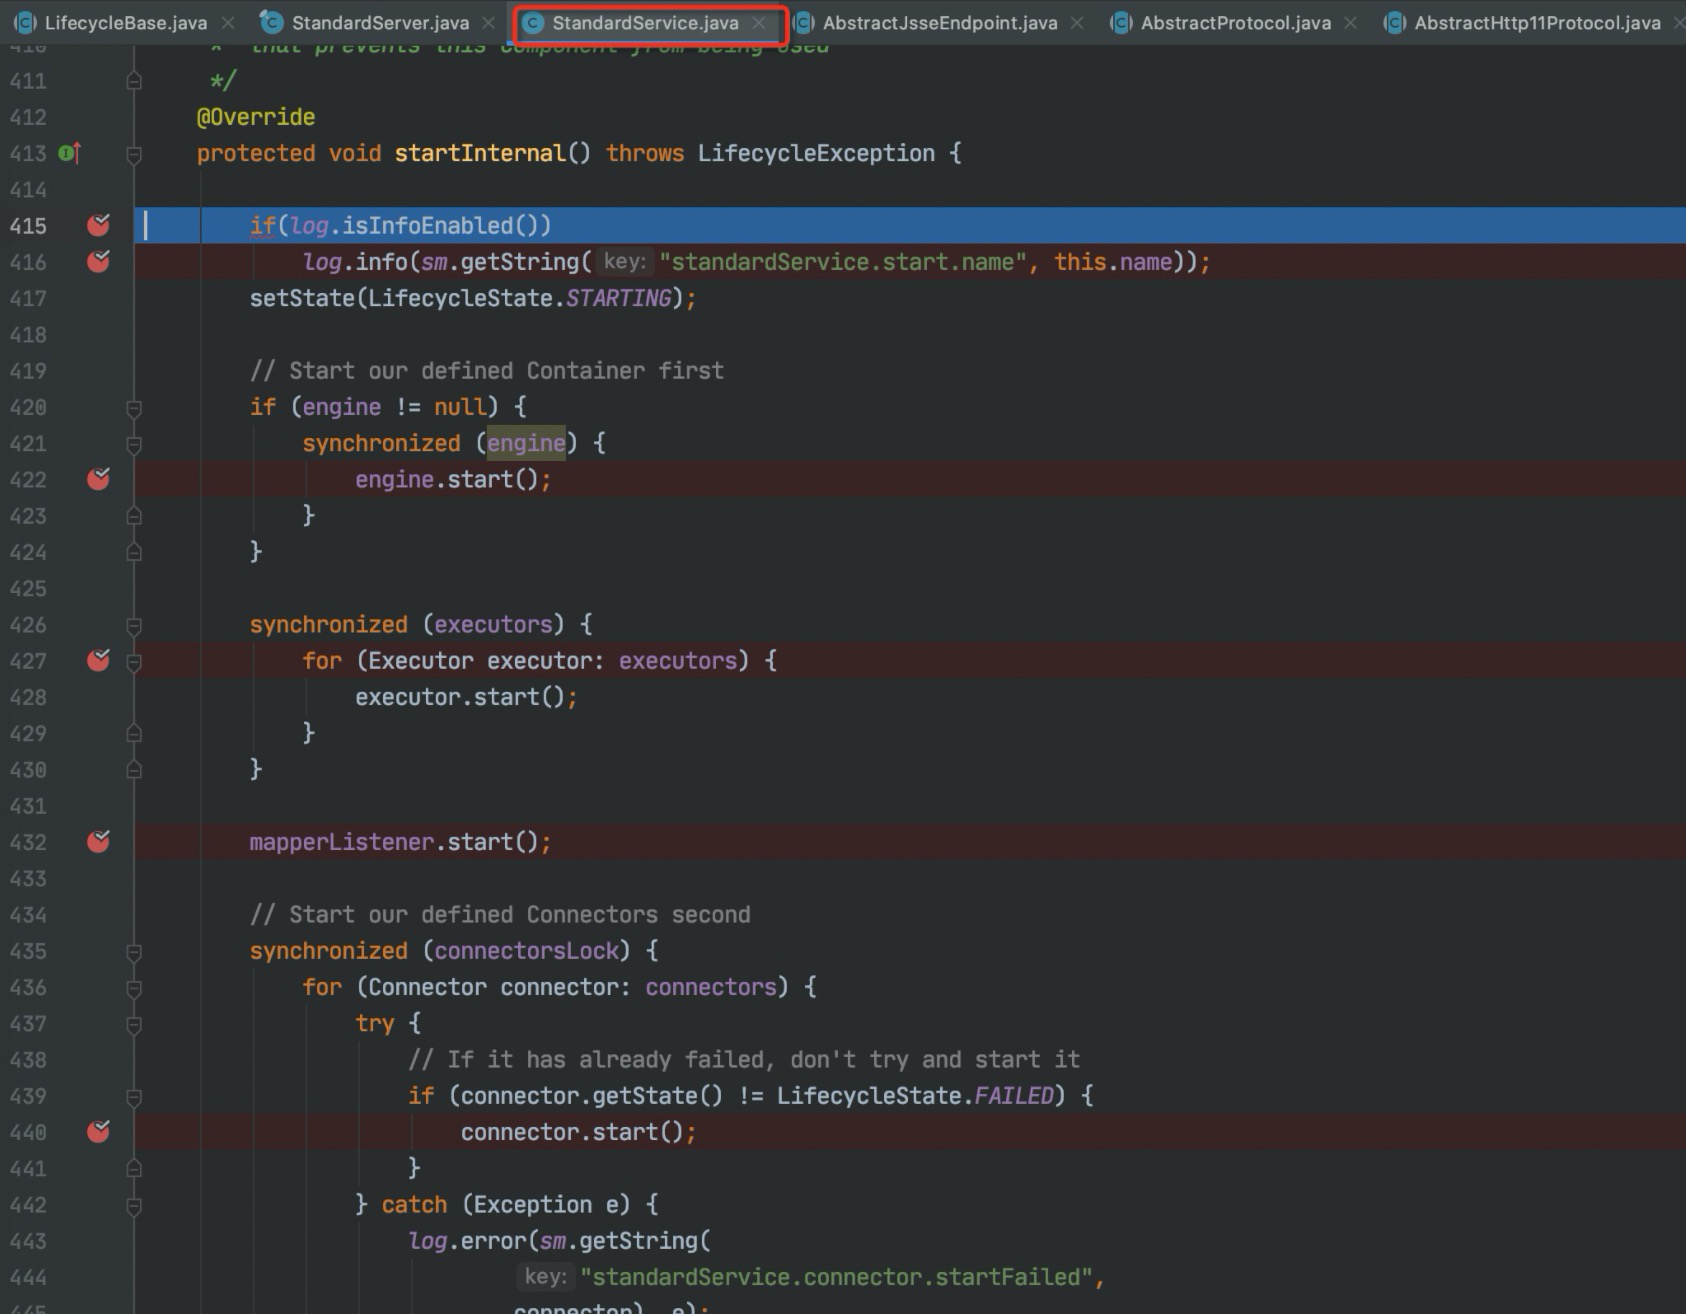Collapse the Javadoc comment fold on line 411
Screen dimensions: 1686x1314
pyautogui.click(x=134, y=81)
